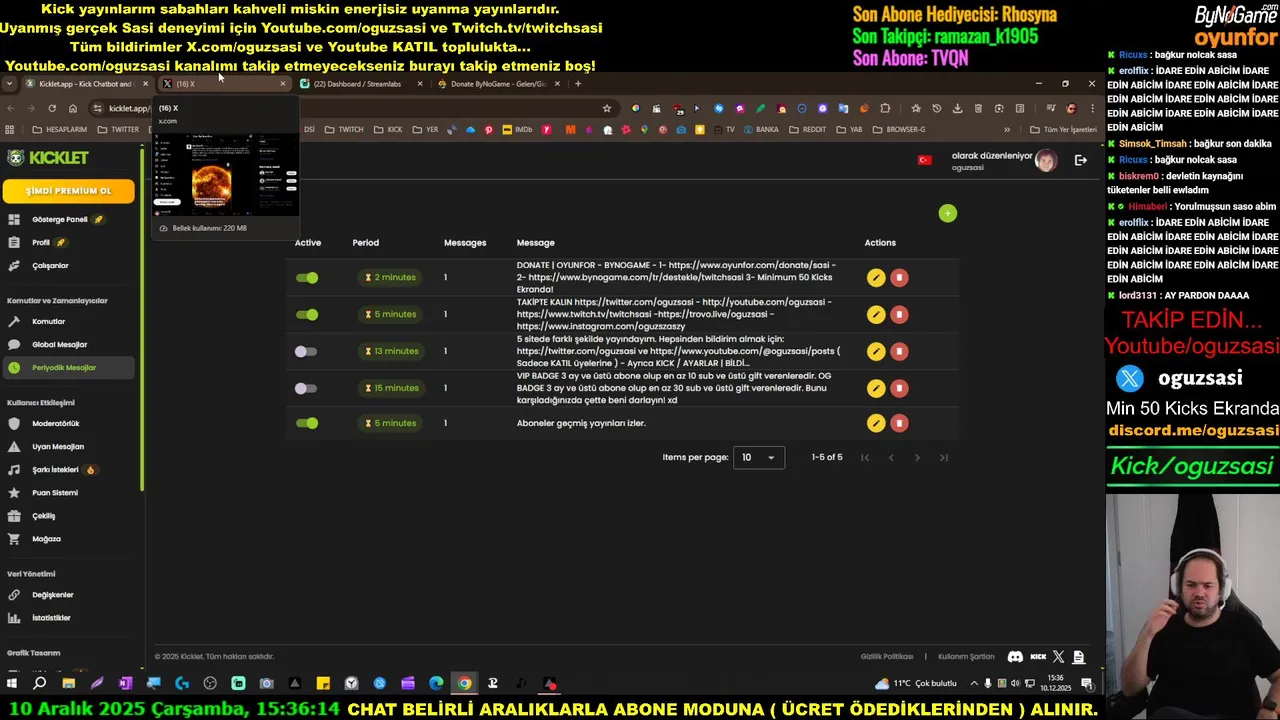Open a new browser tab
1280x720 pixels.
pyautogui.click(x=578, y=84)
